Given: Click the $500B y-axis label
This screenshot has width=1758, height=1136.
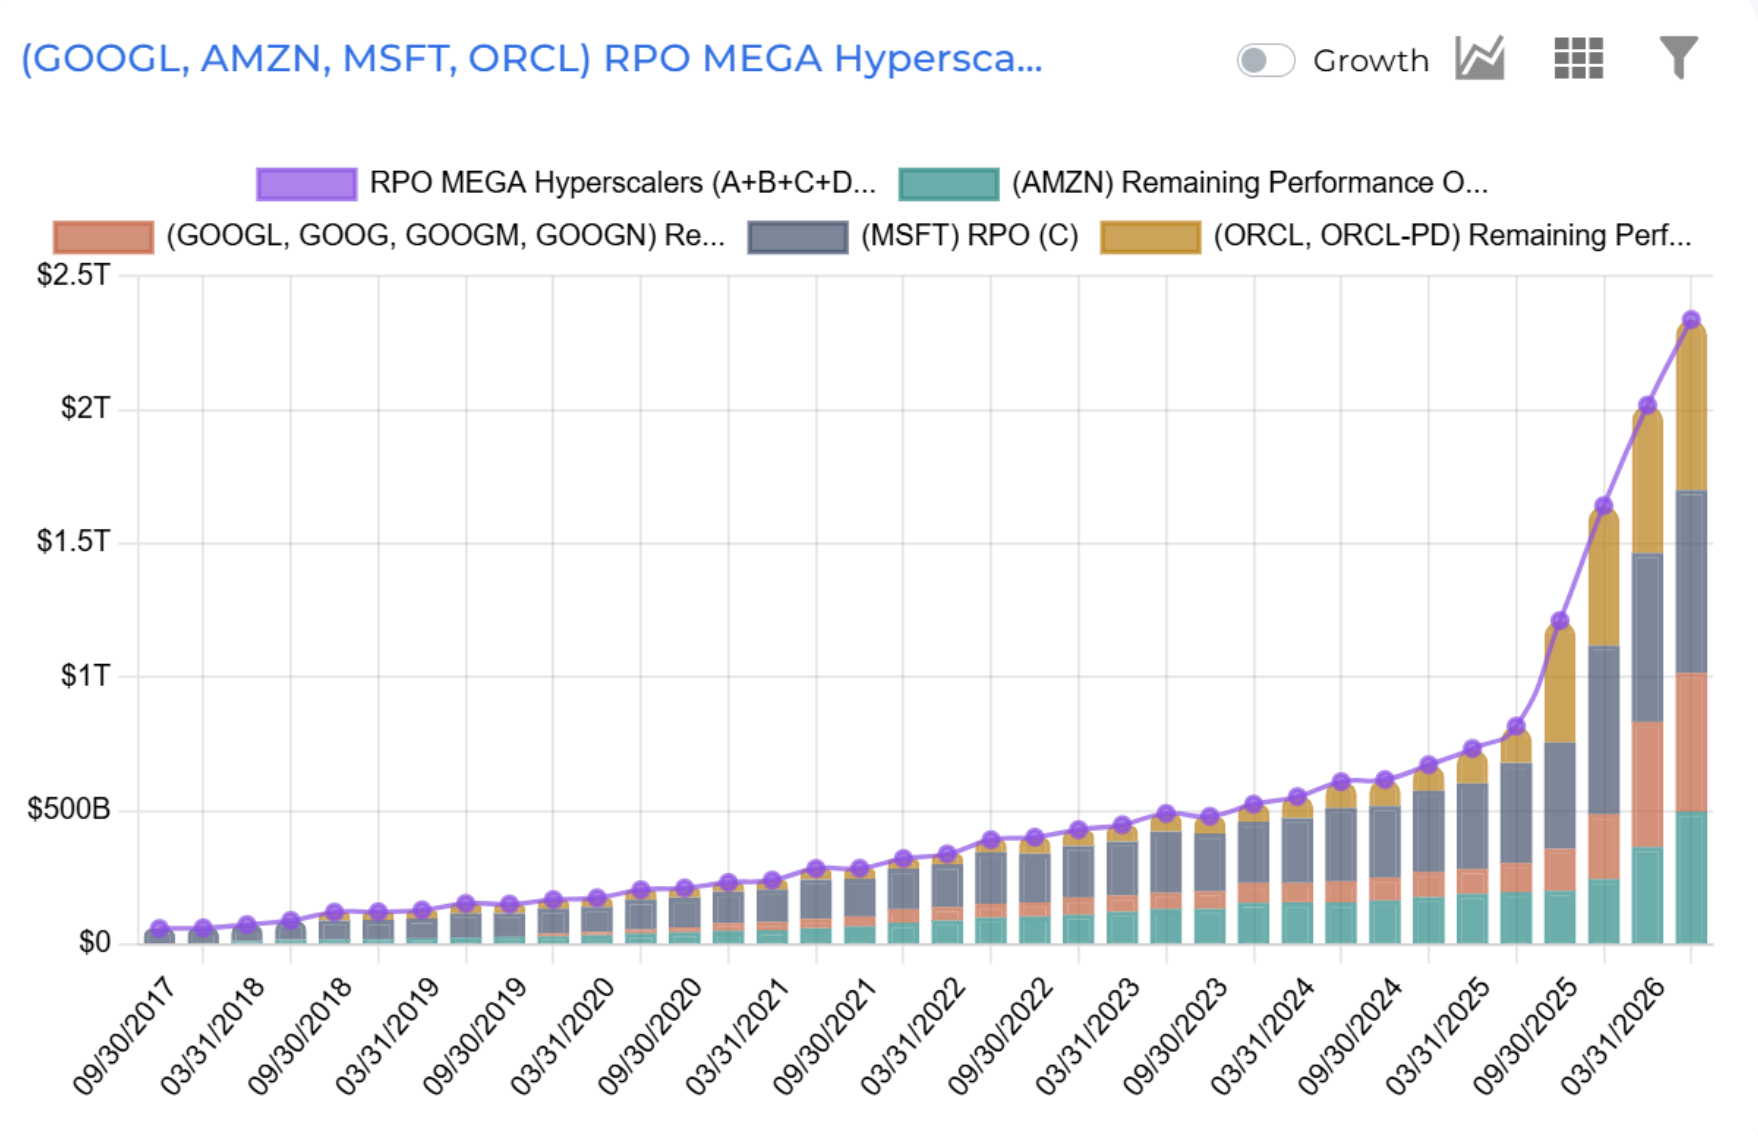Looking at the screenshot, I should click(69, 809).
